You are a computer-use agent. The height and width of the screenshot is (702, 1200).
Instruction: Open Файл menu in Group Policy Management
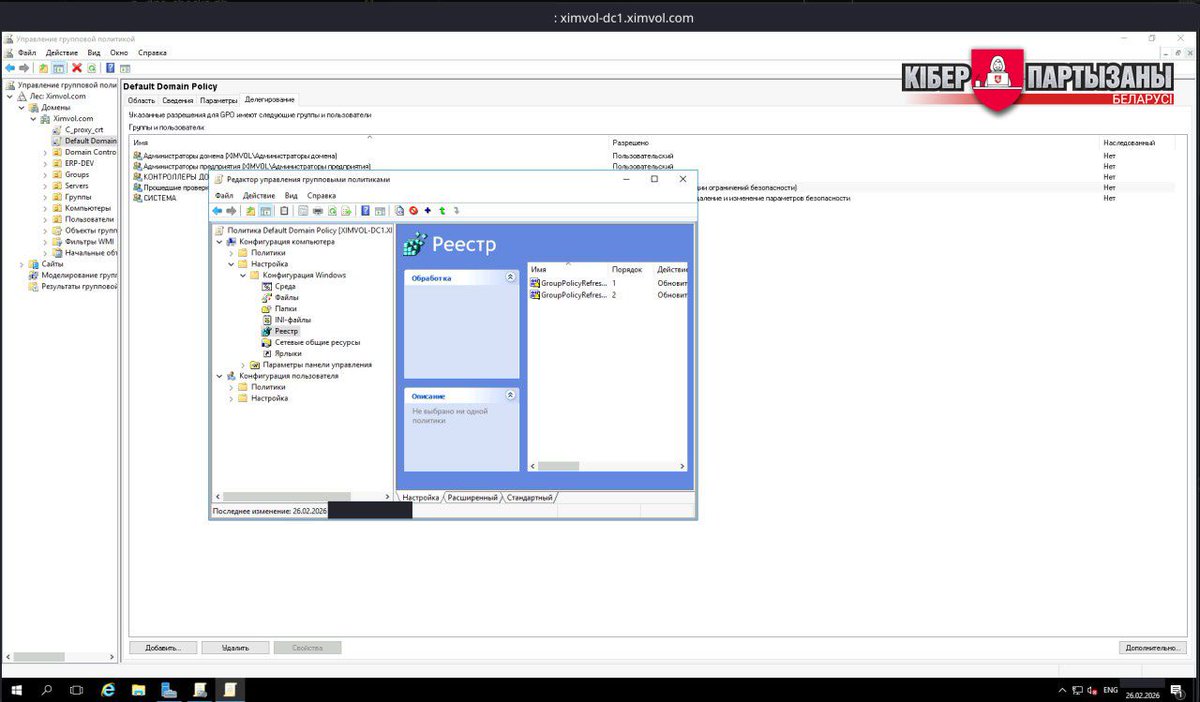[x=27, y=52]
